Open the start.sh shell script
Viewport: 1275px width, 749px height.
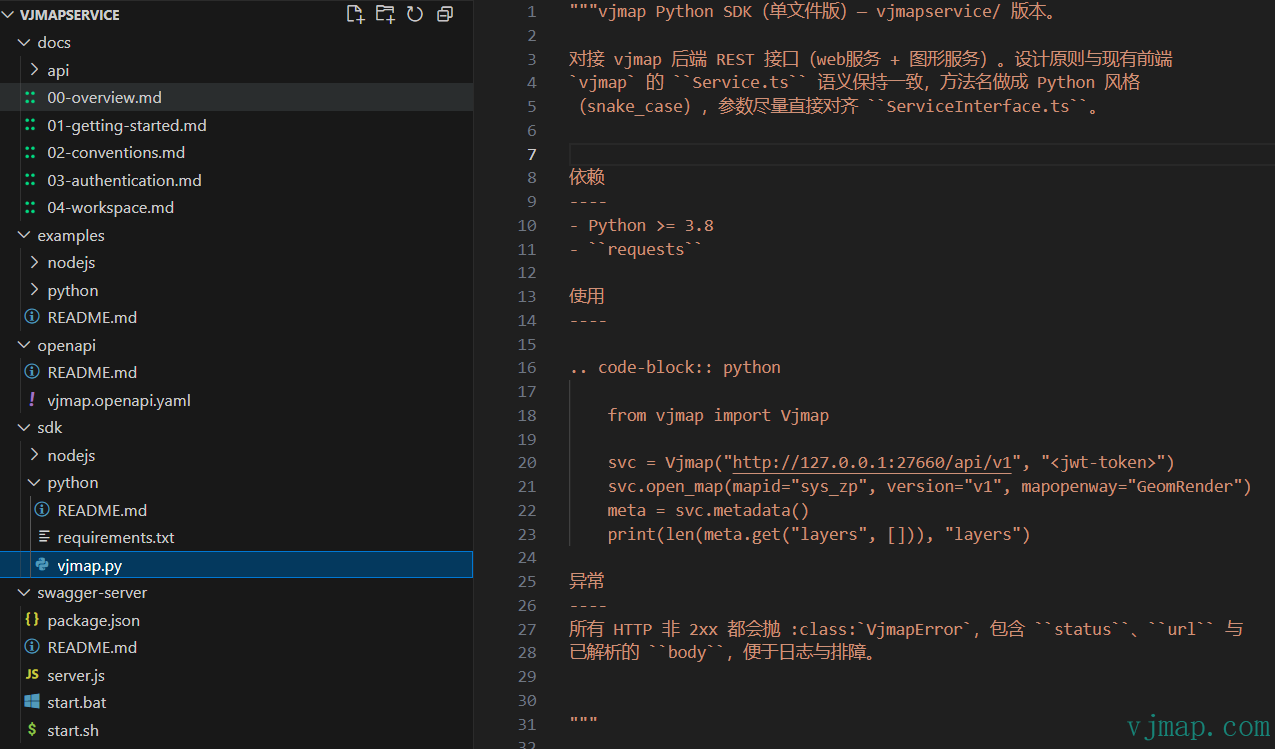(x=73, y=730)
